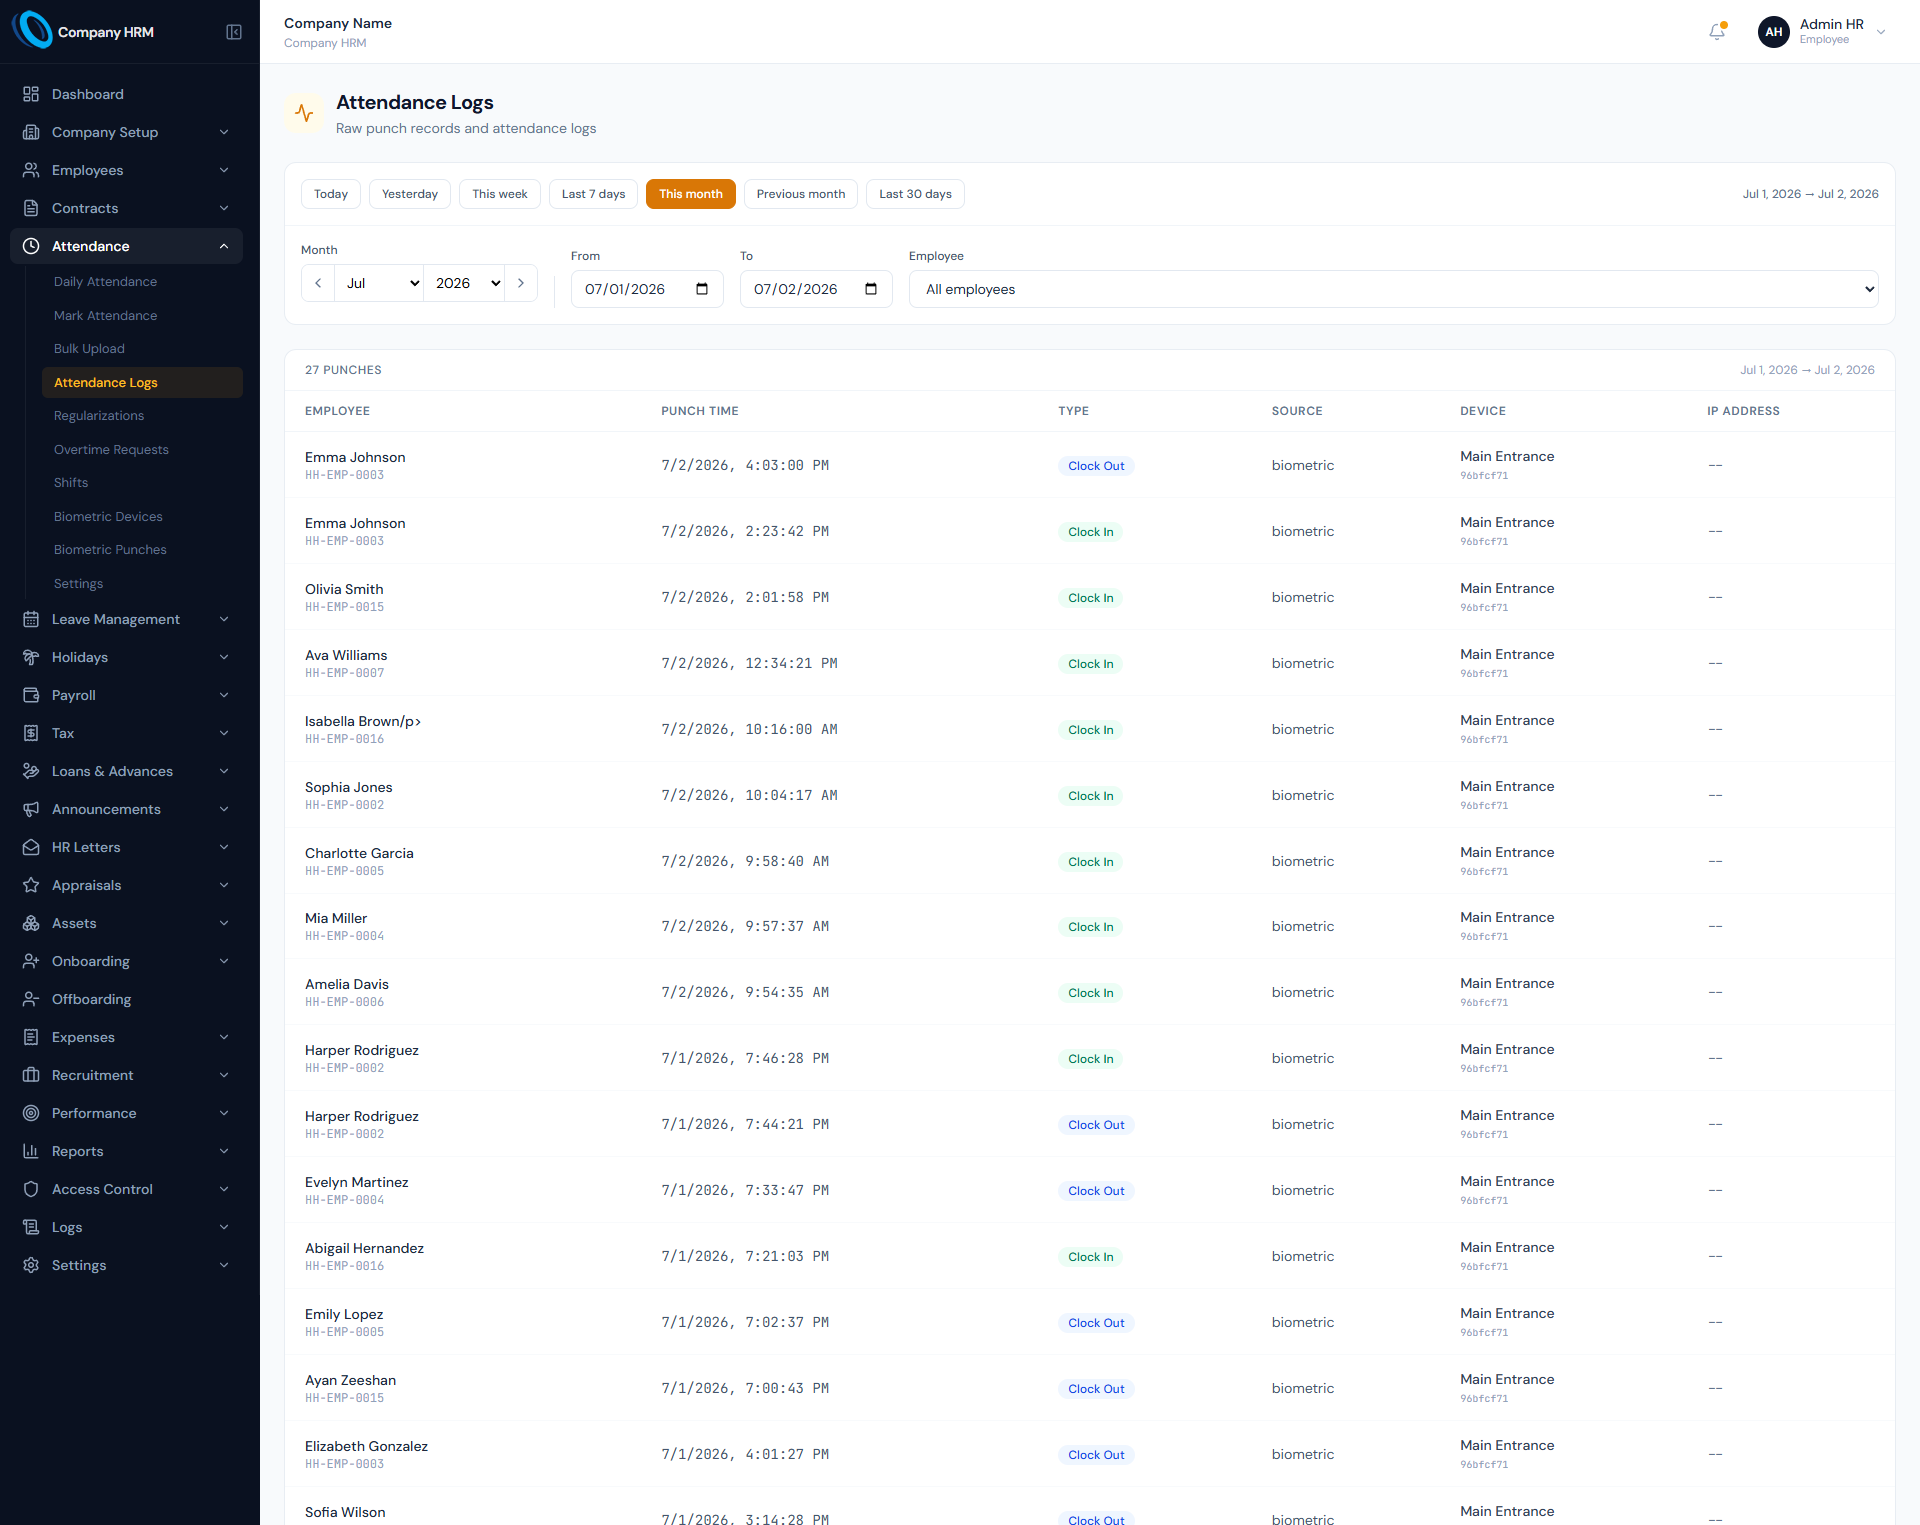Click the Attendance Logs sidebar item
The height and width of the screenshot is (1525, 1920).
tap(142, 382)
